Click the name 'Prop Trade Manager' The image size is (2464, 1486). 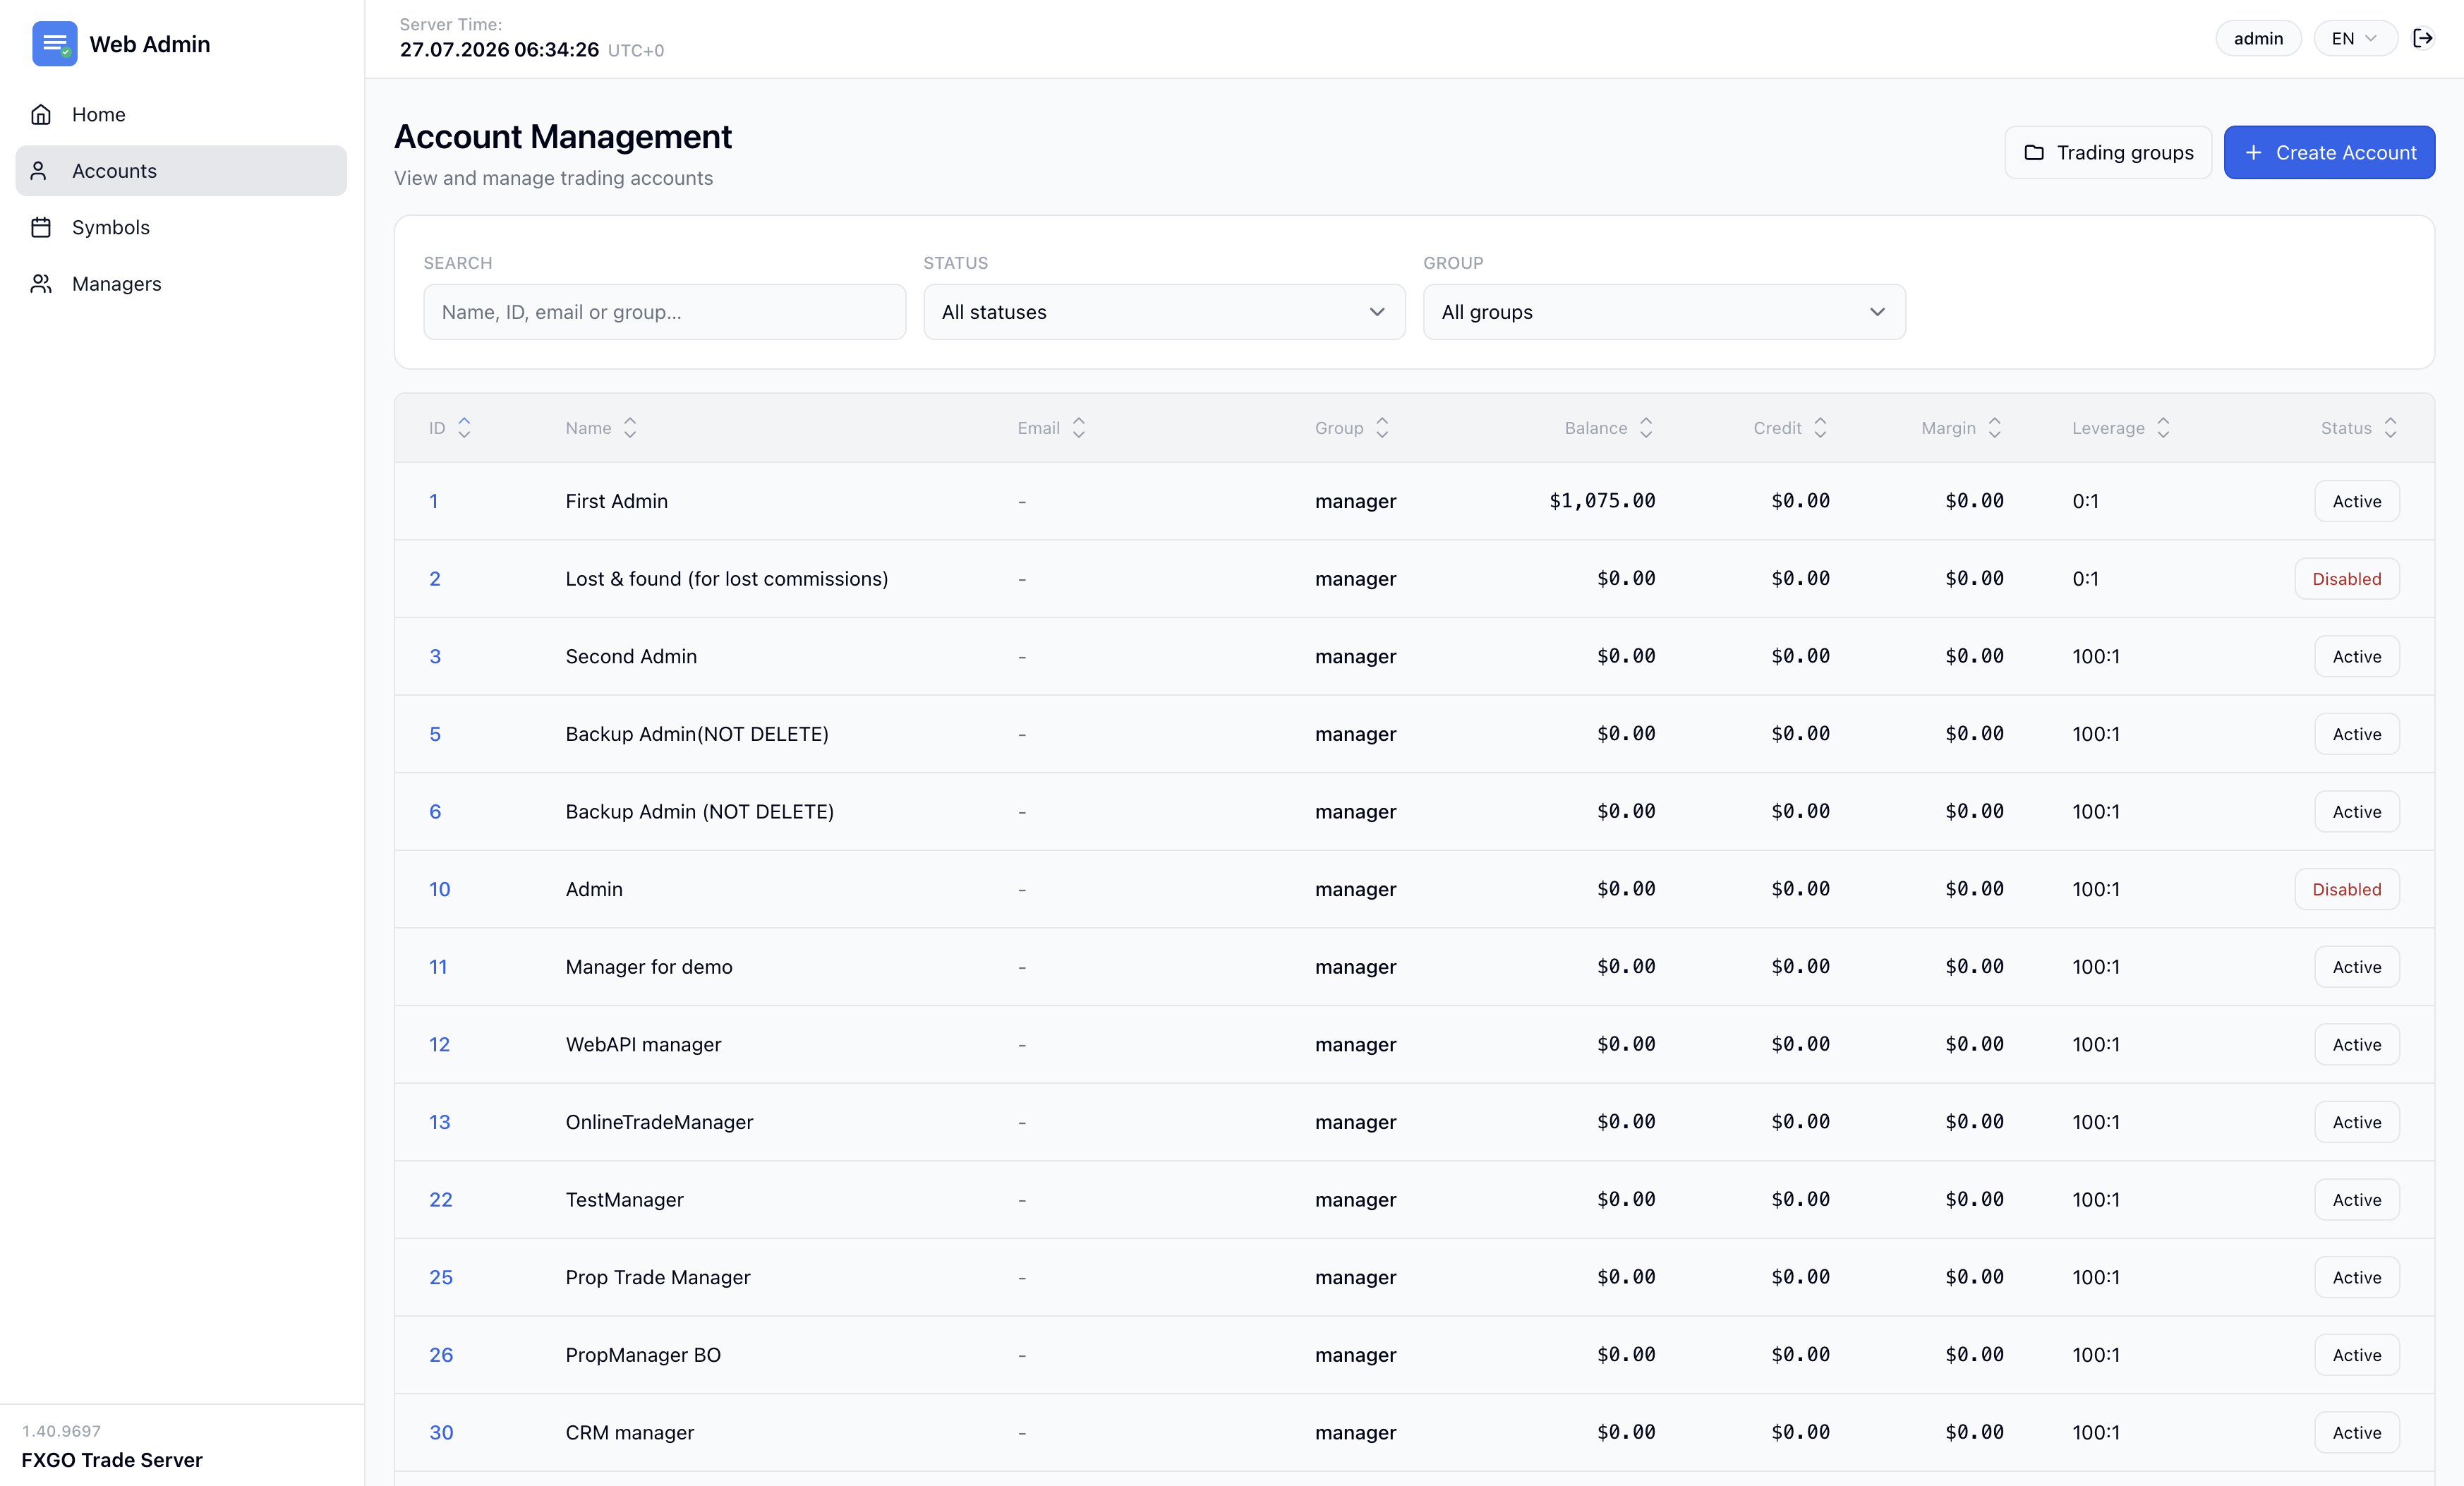tap(657, 1277)
